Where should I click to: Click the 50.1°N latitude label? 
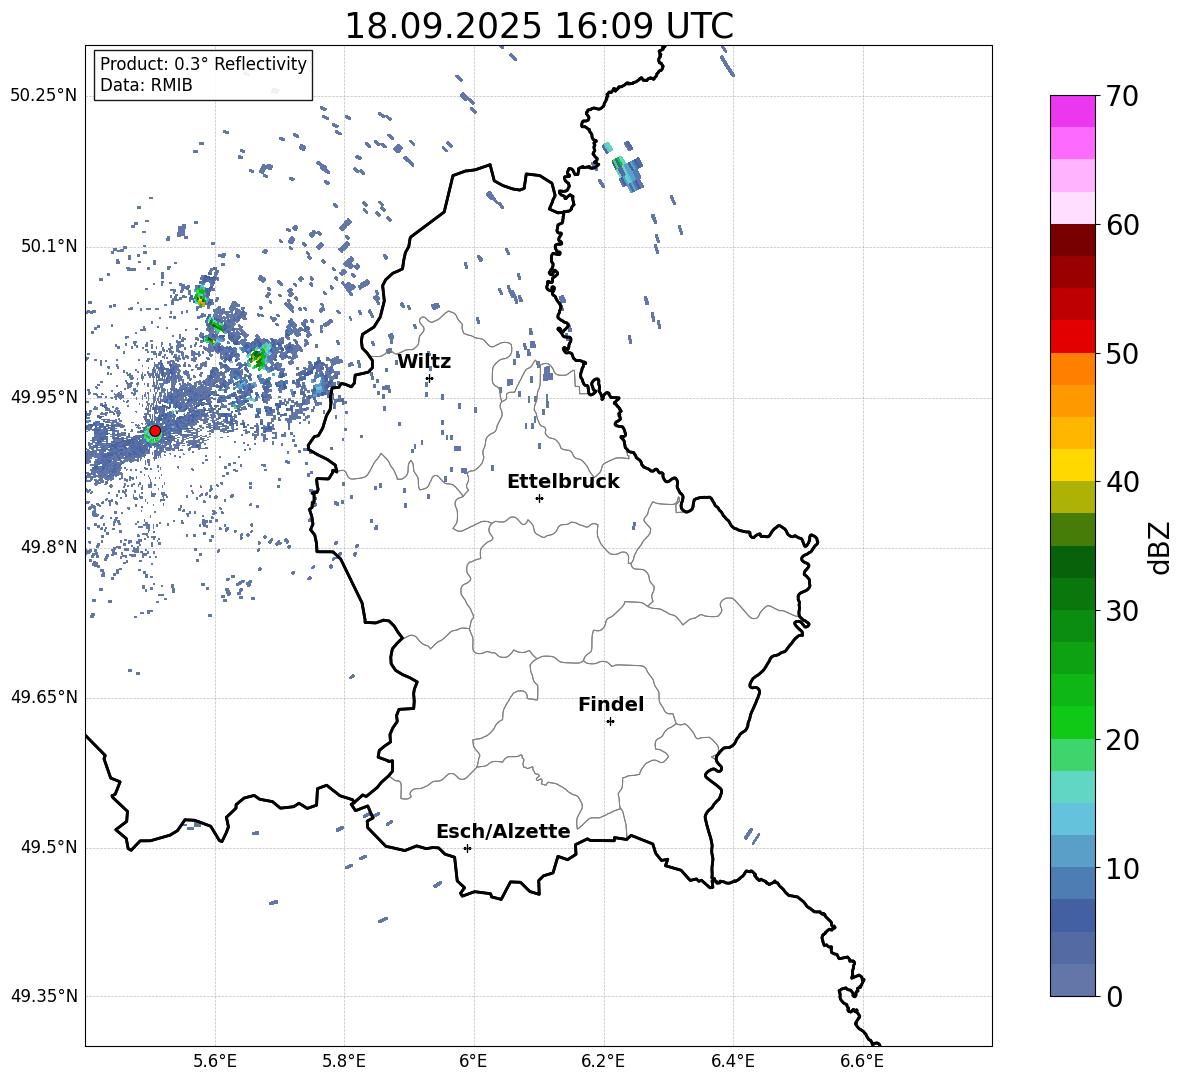[49, 246]
